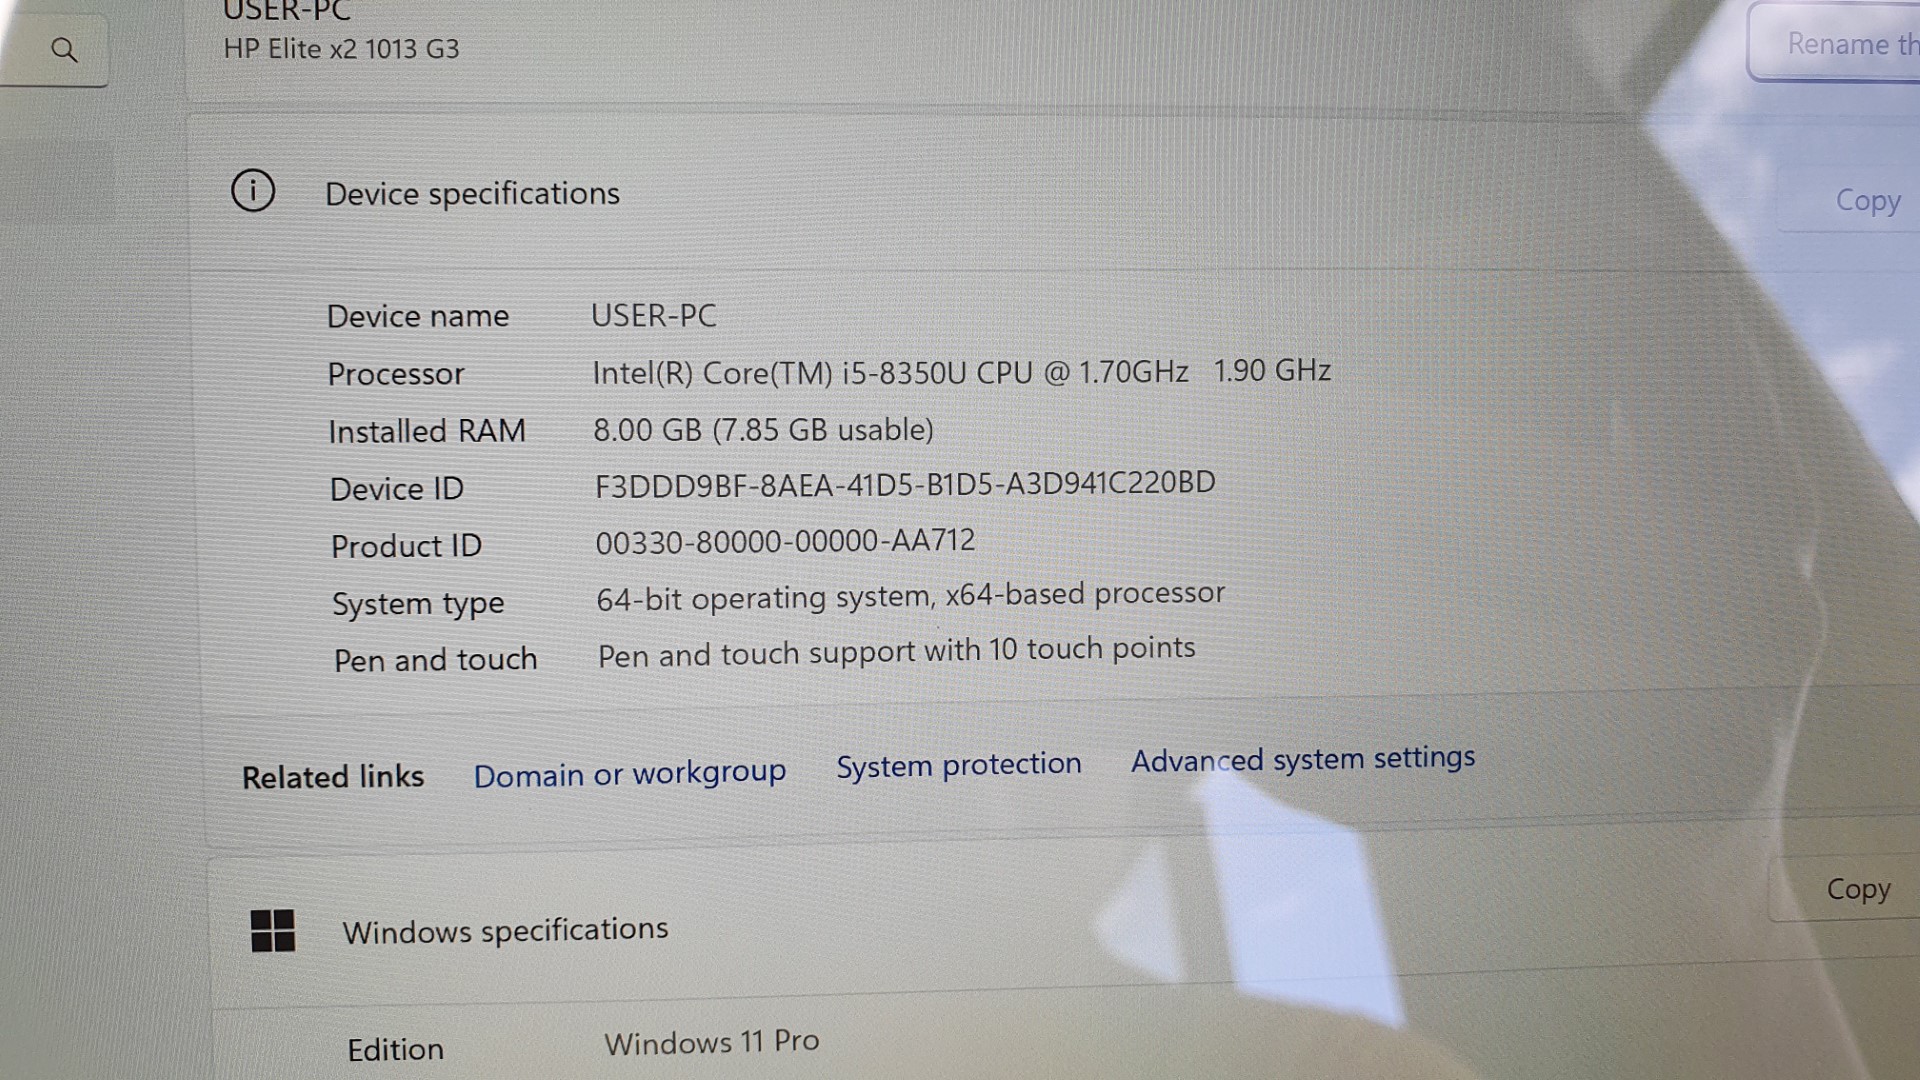This screenshot has height=1080, width=1920.
Task: Select the Pen and touch support value
Action: [896, 652]
